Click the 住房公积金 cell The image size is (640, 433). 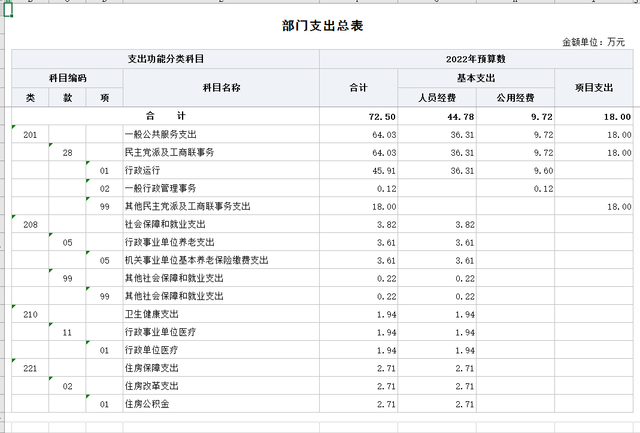pyautogui.click(x=148, y=404)
